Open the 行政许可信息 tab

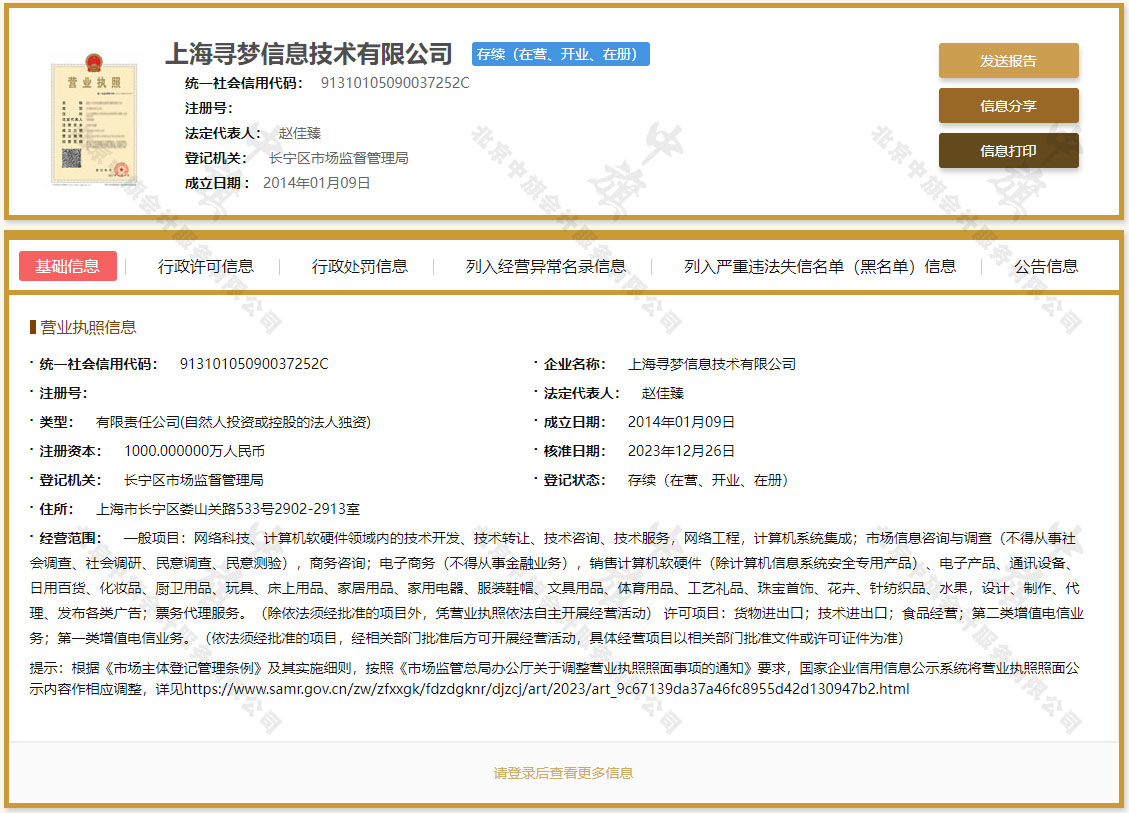[x=205, y=266]
